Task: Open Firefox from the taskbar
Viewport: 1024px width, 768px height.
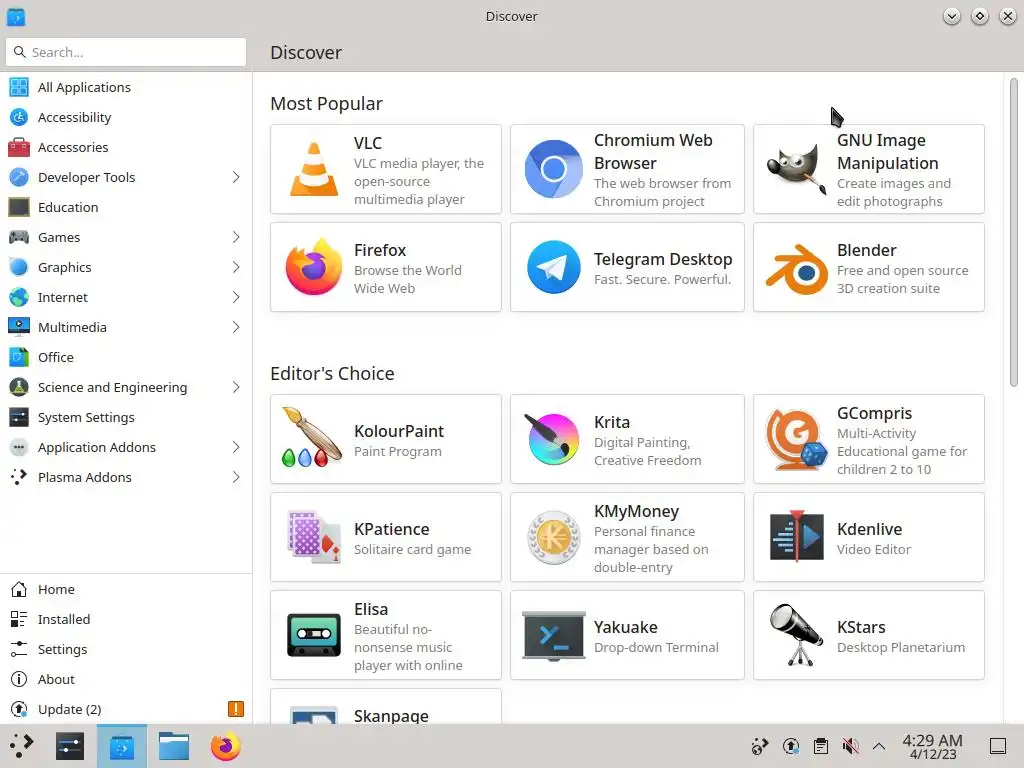Action: 225,746
